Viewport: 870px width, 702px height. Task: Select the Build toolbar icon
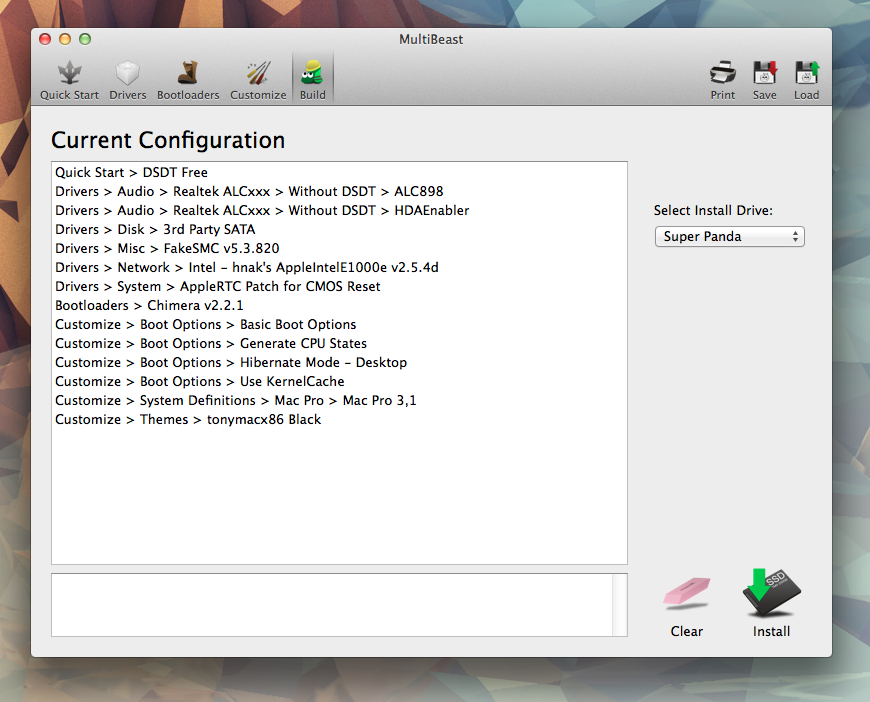pyautogui.click(x=312, y=75)
